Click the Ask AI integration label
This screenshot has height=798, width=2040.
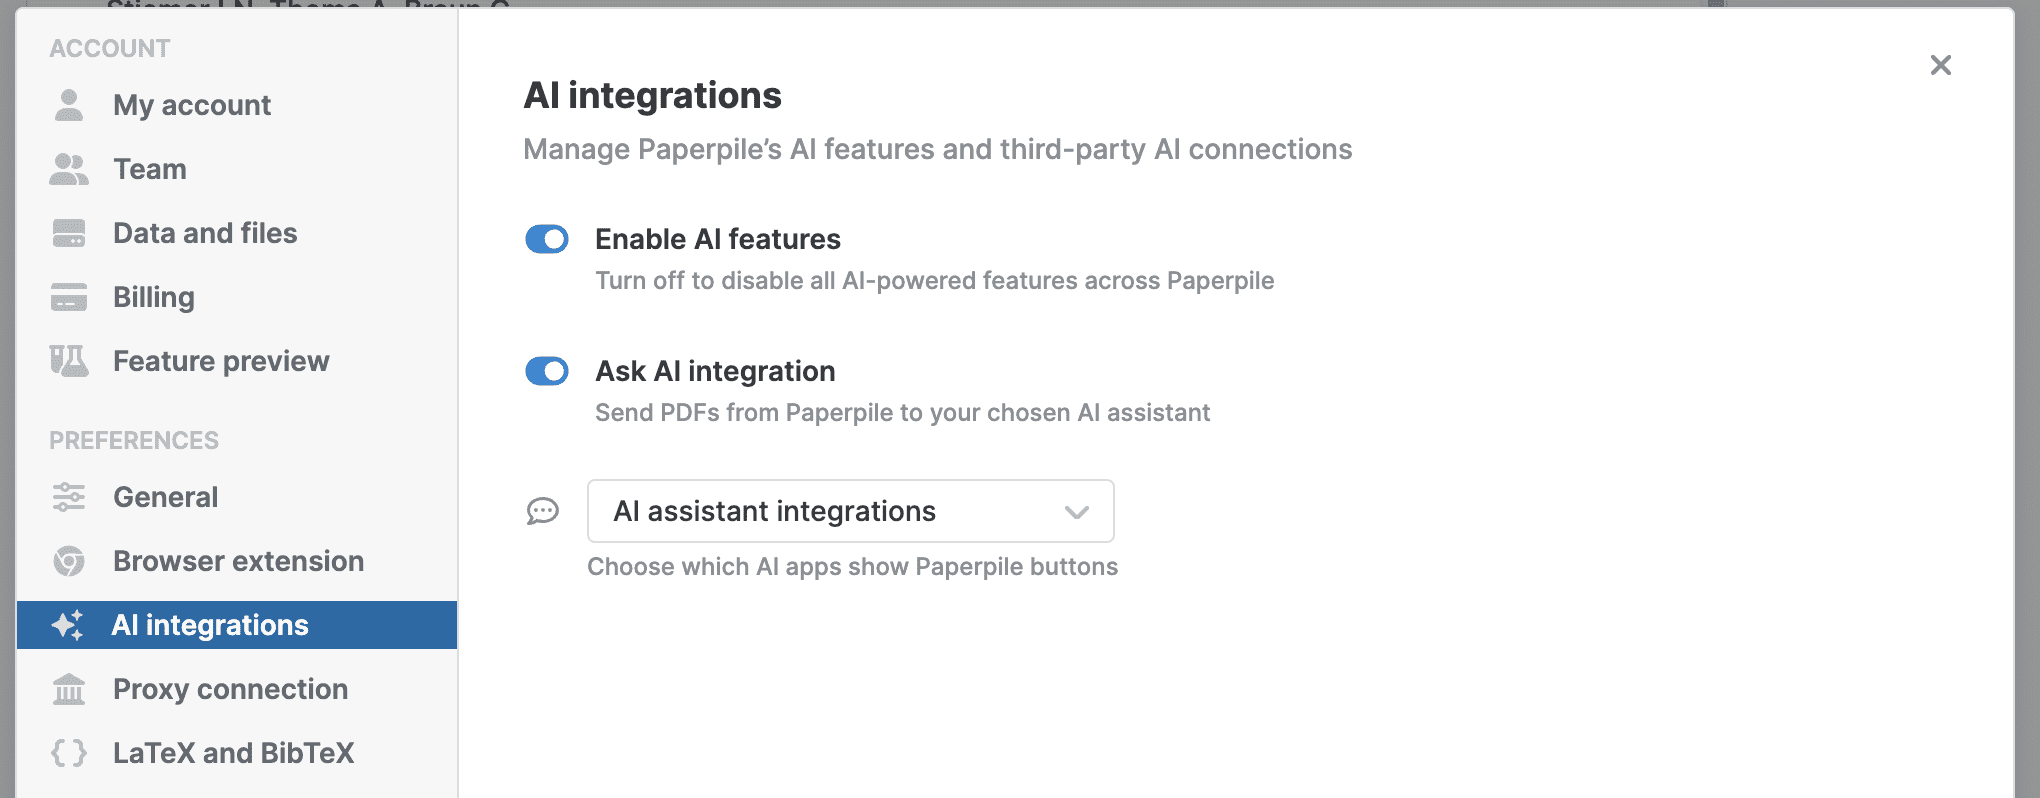[x=715, y=371]
